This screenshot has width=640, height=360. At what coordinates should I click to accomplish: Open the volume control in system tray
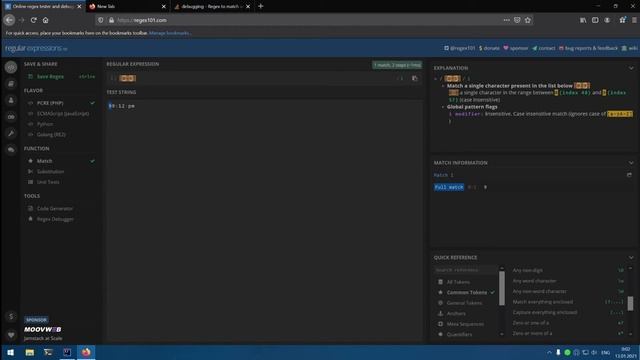point(594,352)
